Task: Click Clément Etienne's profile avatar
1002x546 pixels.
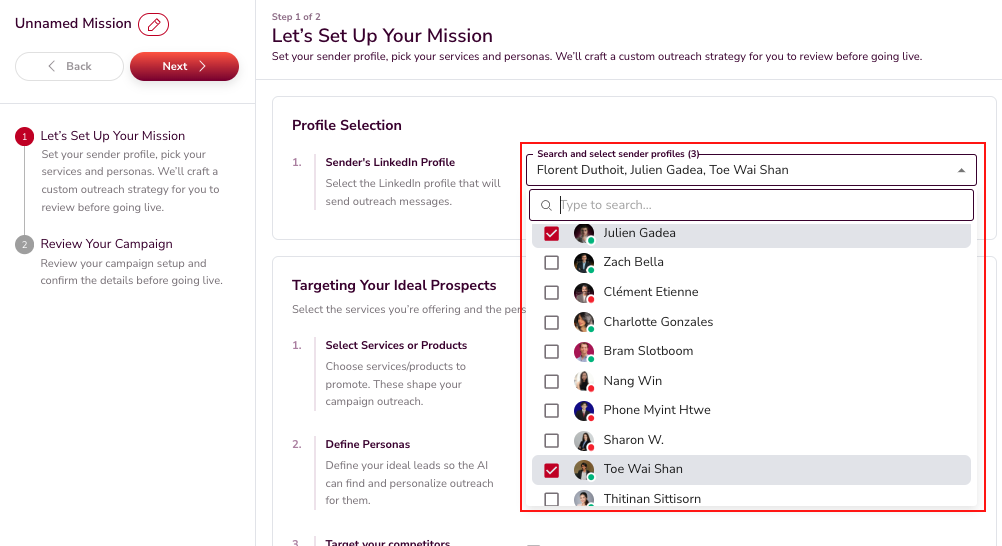Action: tap(584, 293)
